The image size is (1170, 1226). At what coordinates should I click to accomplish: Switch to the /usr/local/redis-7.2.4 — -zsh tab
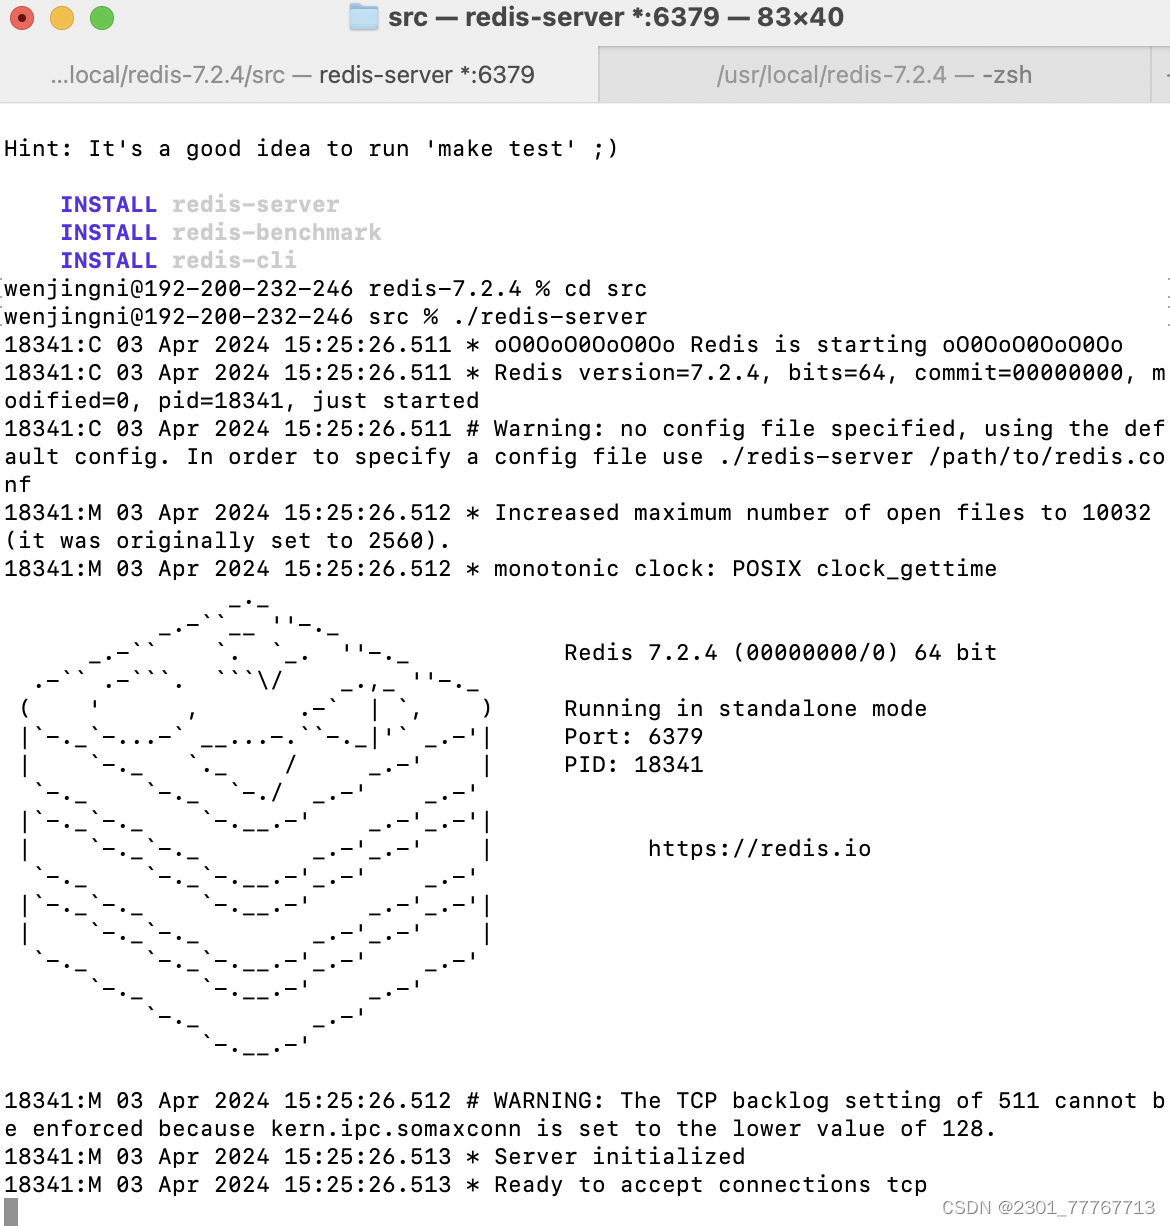coord(874,75)
